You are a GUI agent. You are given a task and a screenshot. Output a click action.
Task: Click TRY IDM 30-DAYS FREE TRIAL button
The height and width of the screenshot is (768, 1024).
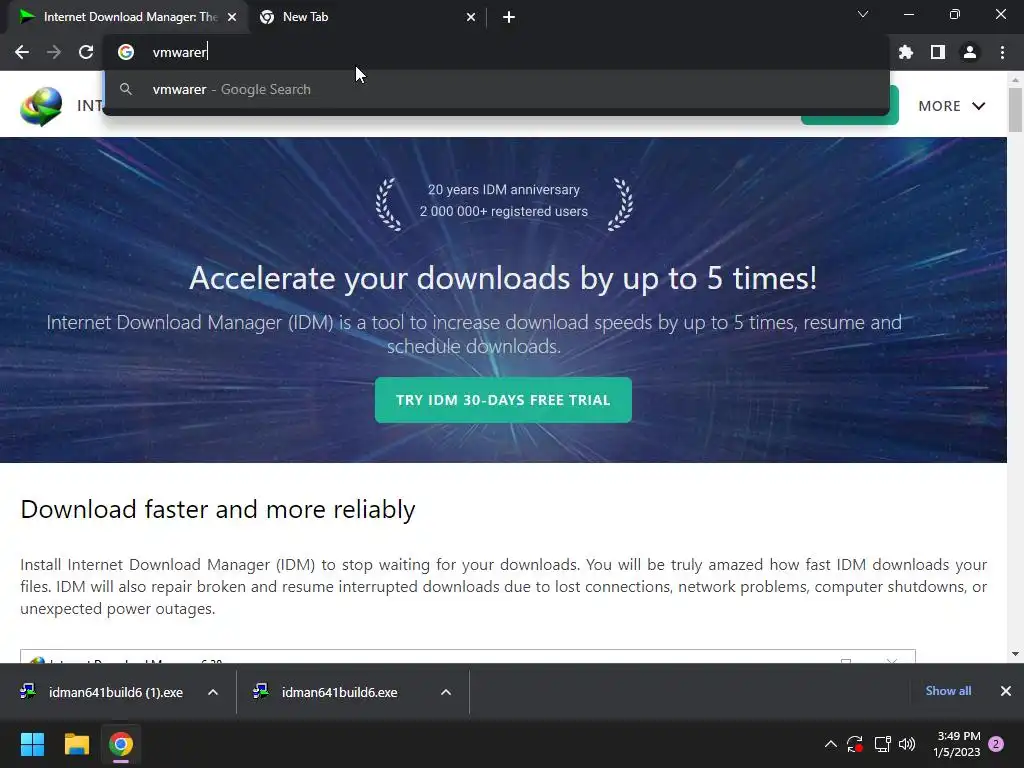point(503,400)
